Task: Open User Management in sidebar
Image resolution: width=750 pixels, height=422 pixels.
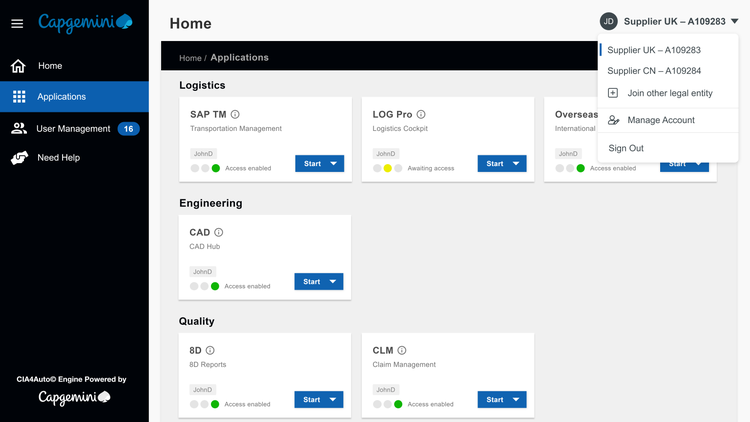Action: pos(74,129)
